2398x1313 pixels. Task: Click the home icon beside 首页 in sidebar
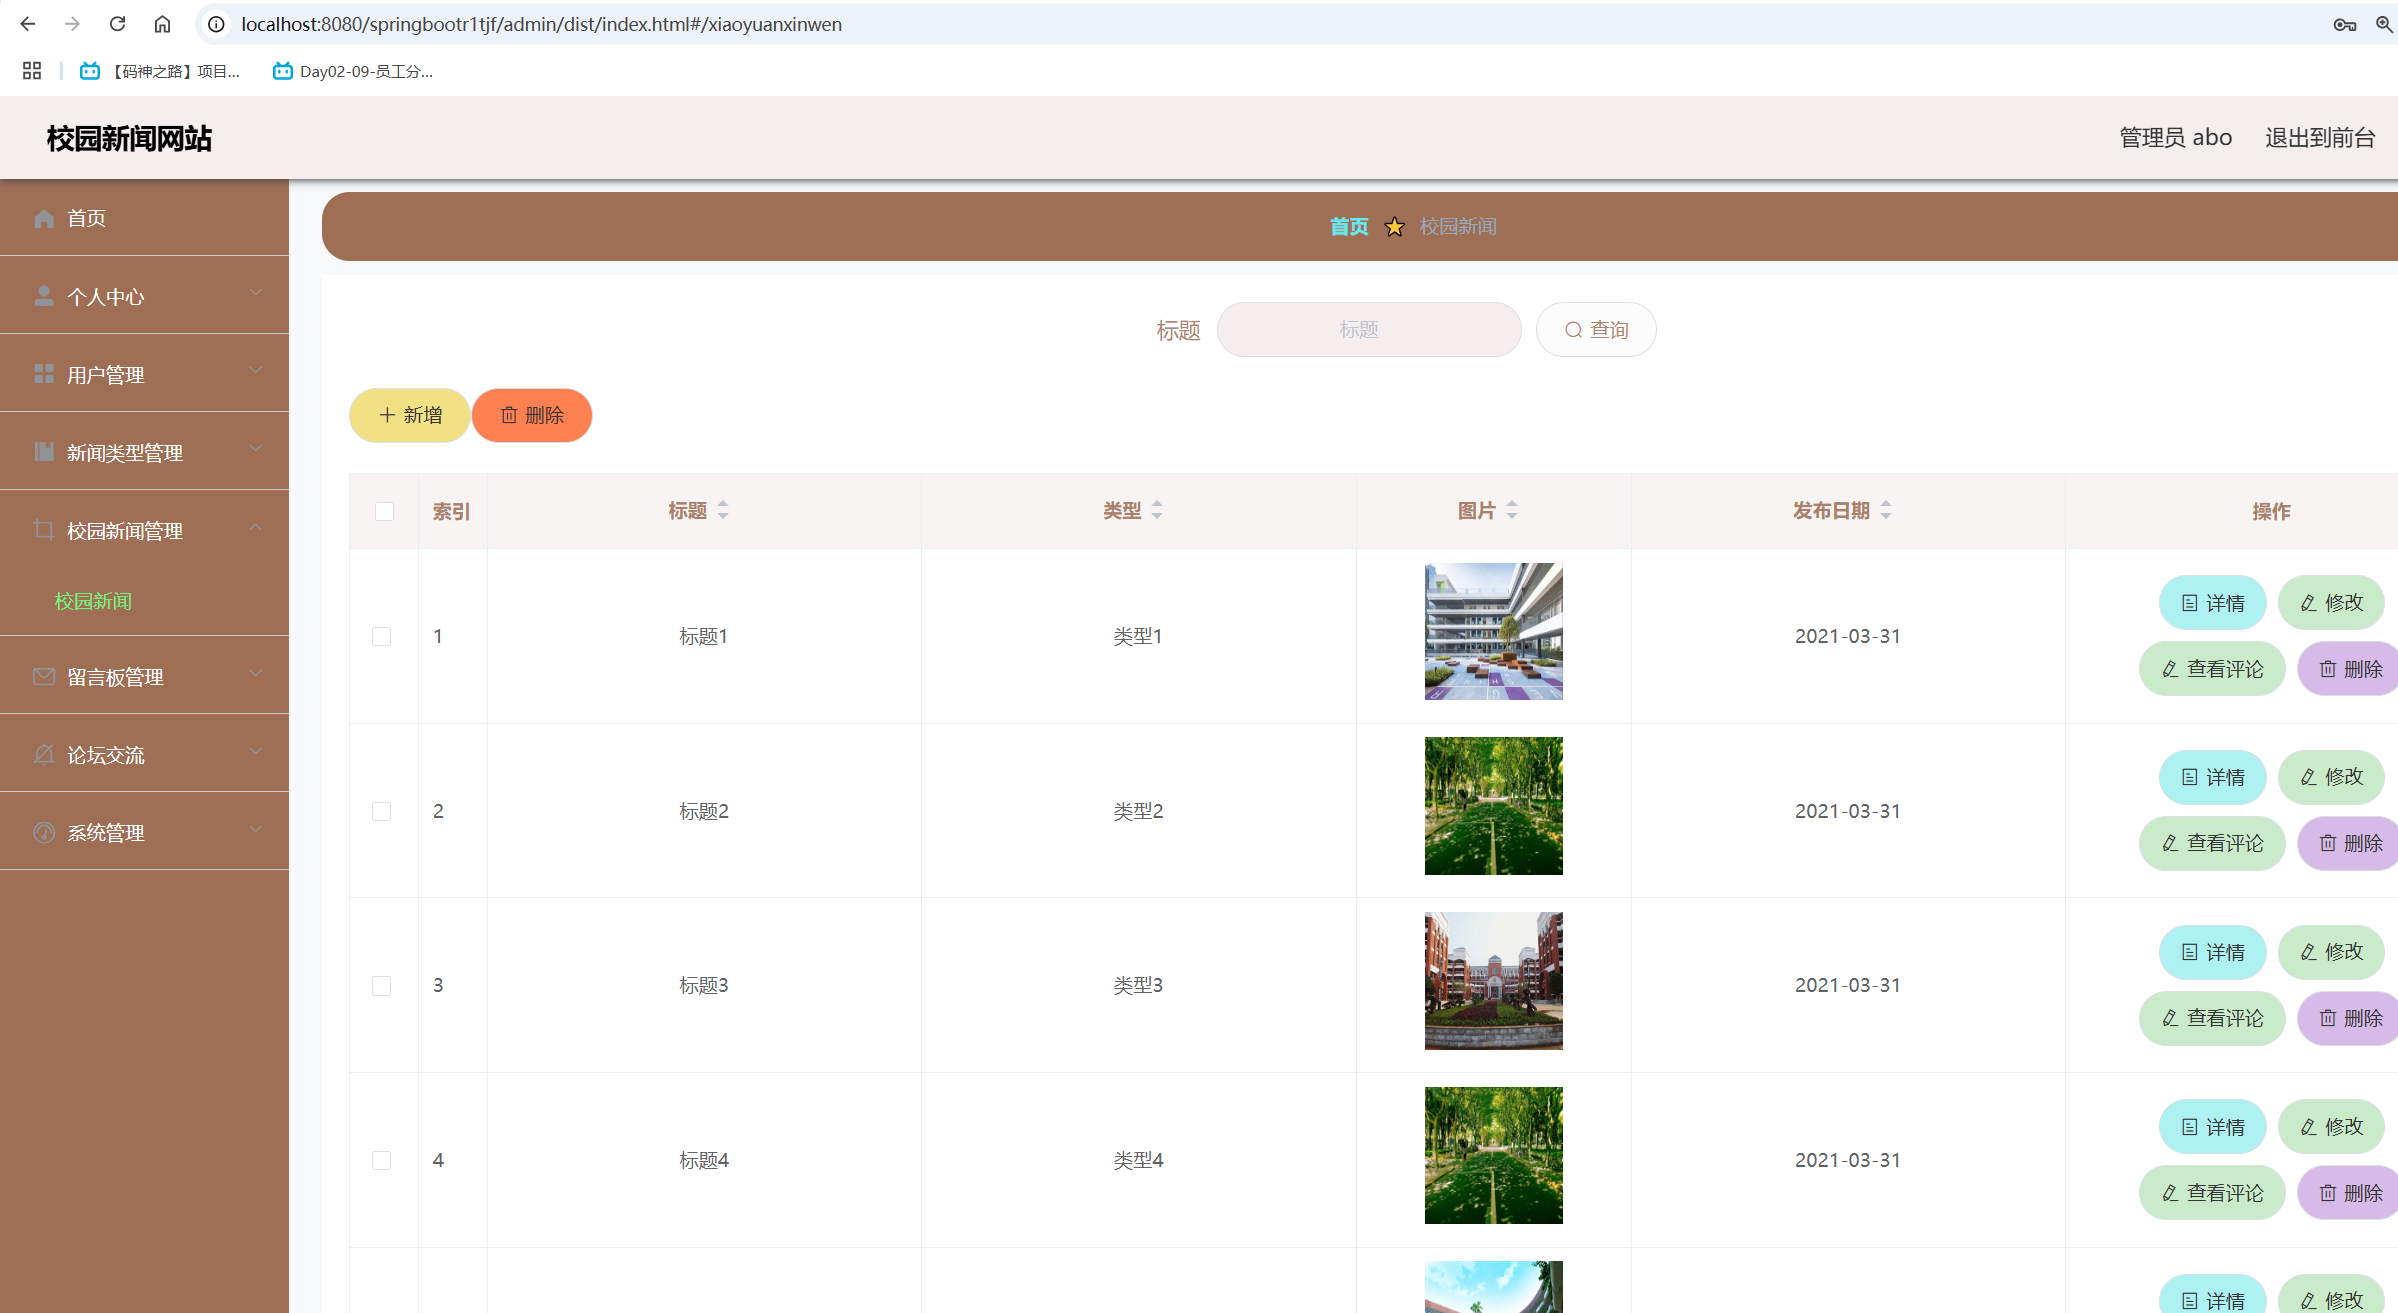(x=44, y=218)
